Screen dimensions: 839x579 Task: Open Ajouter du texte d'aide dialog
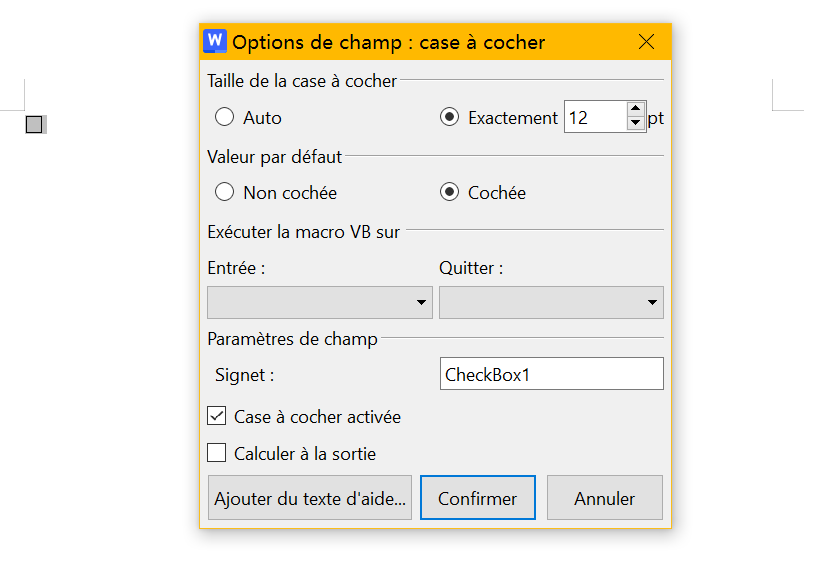coord(309,497)
